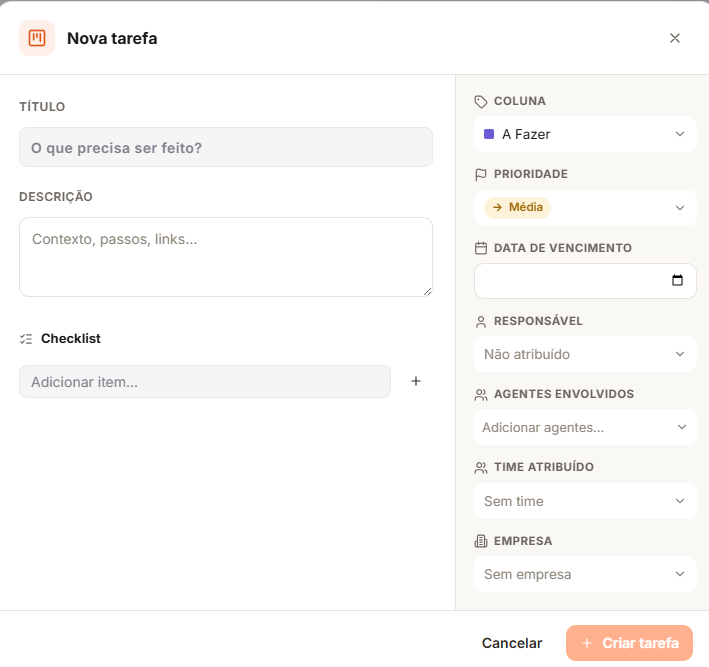Click the TÍTULO field label
Screen dimensions: 709x667
[x=42, y=107]
